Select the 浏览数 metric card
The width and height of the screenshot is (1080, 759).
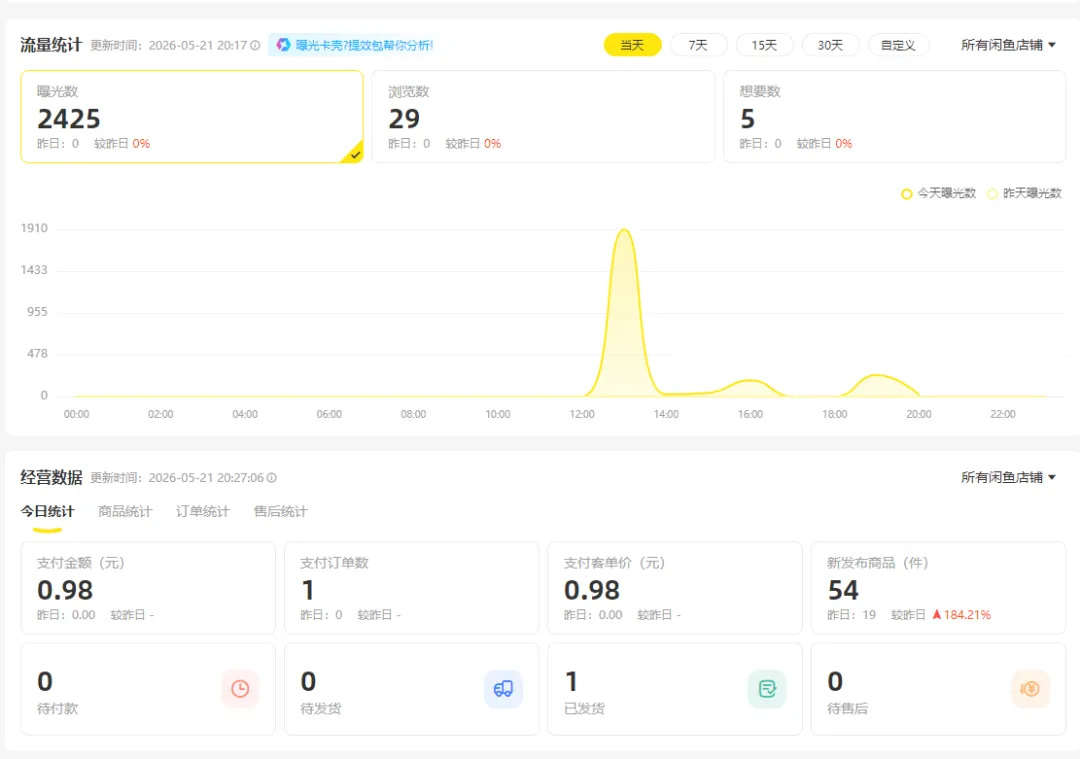point(543,116)
